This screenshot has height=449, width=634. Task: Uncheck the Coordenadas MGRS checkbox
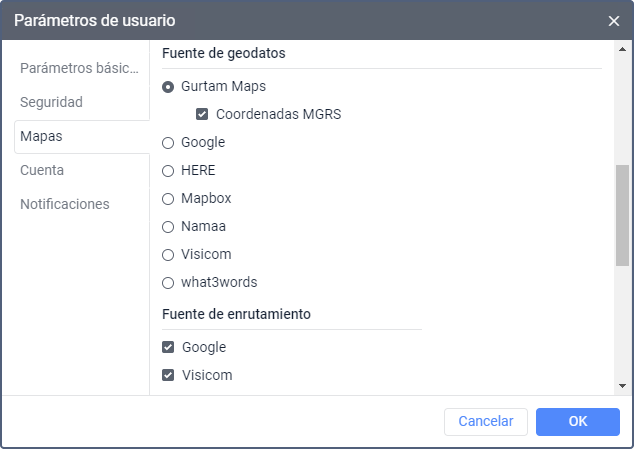coord(202,115)
